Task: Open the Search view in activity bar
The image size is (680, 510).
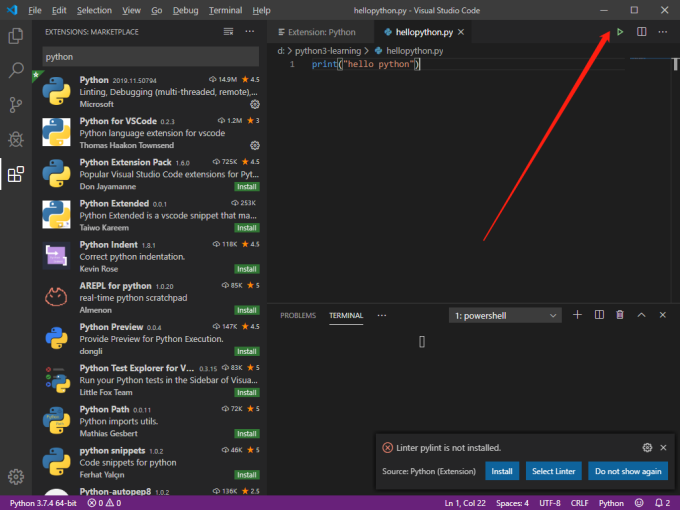Action: [x=16, y=70]
